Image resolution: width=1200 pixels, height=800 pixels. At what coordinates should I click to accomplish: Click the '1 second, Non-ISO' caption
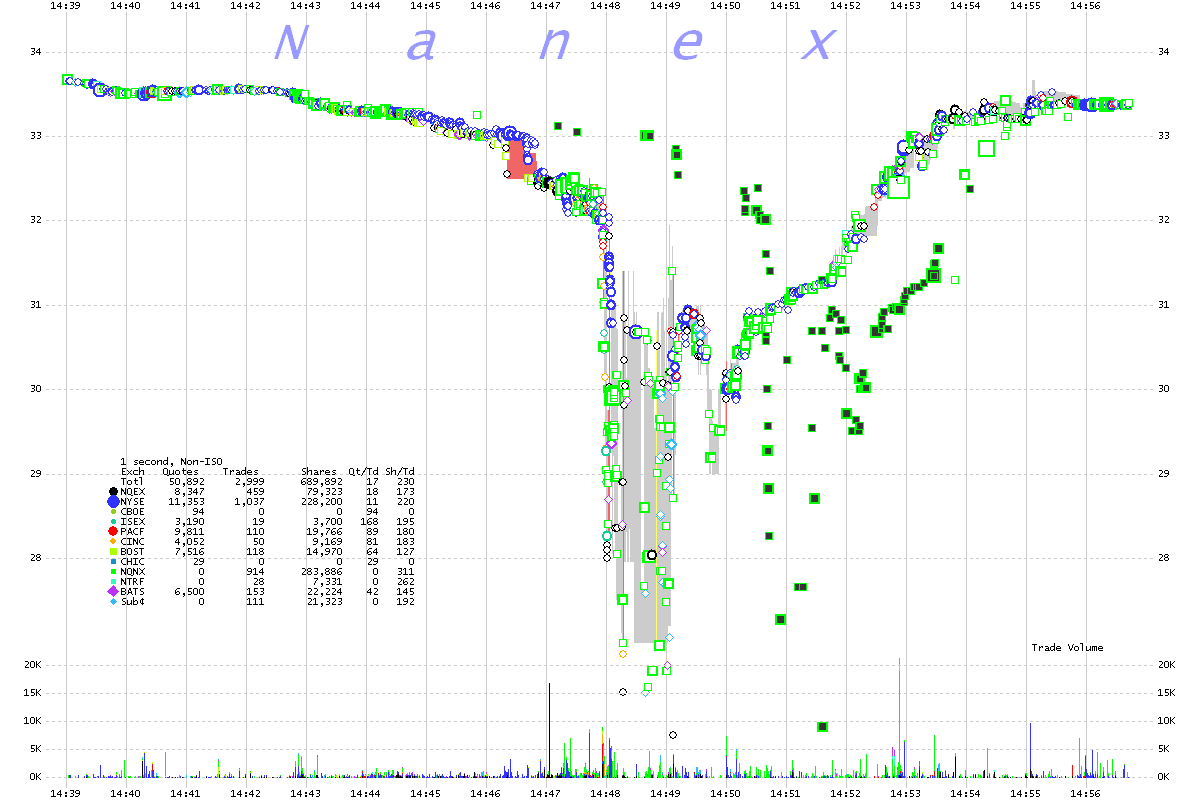[x=172, y=461]
